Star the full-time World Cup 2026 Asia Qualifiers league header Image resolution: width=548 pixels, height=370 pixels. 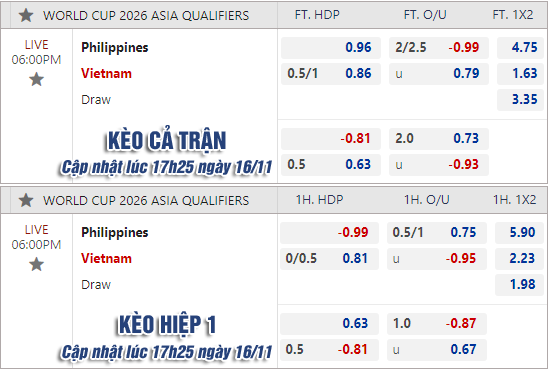pyautogui.click(x=26, y=15)
